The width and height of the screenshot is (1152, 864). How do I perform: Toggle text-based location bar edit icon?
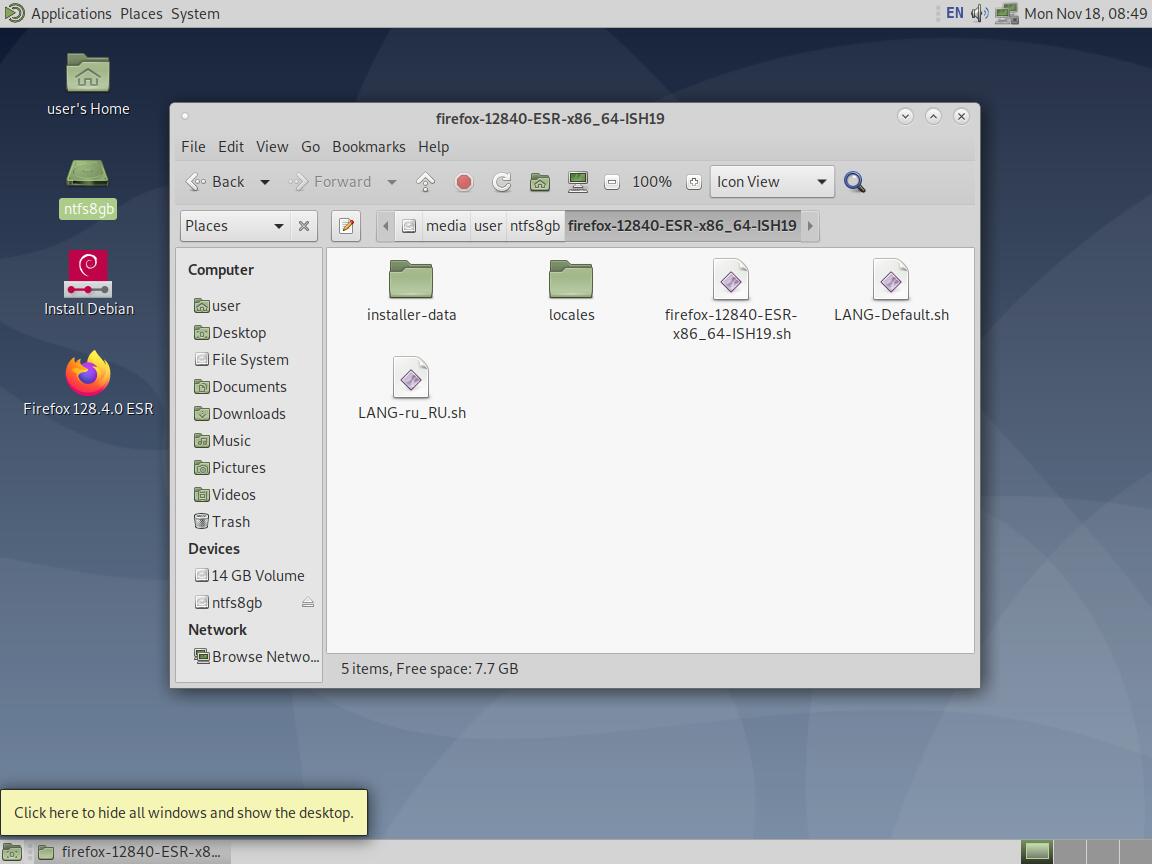[346, 226]
